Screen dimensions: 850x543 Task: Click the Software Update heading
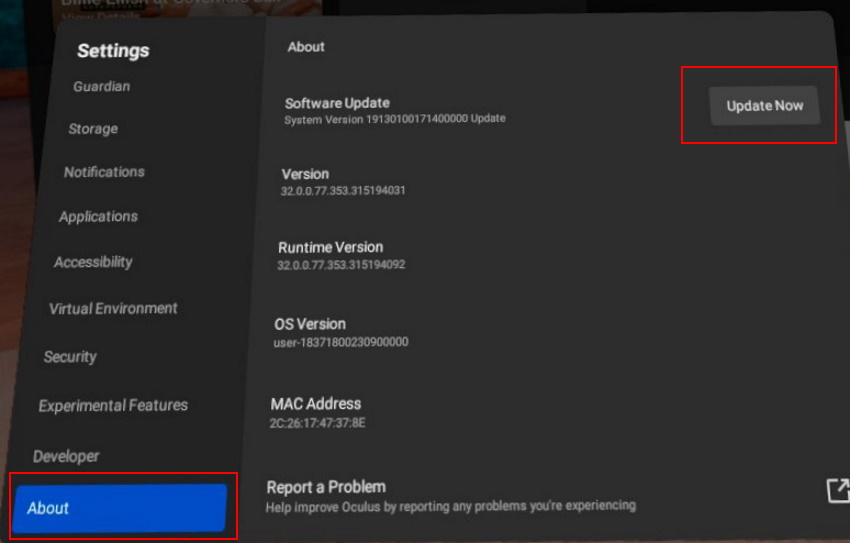point(337,103)
